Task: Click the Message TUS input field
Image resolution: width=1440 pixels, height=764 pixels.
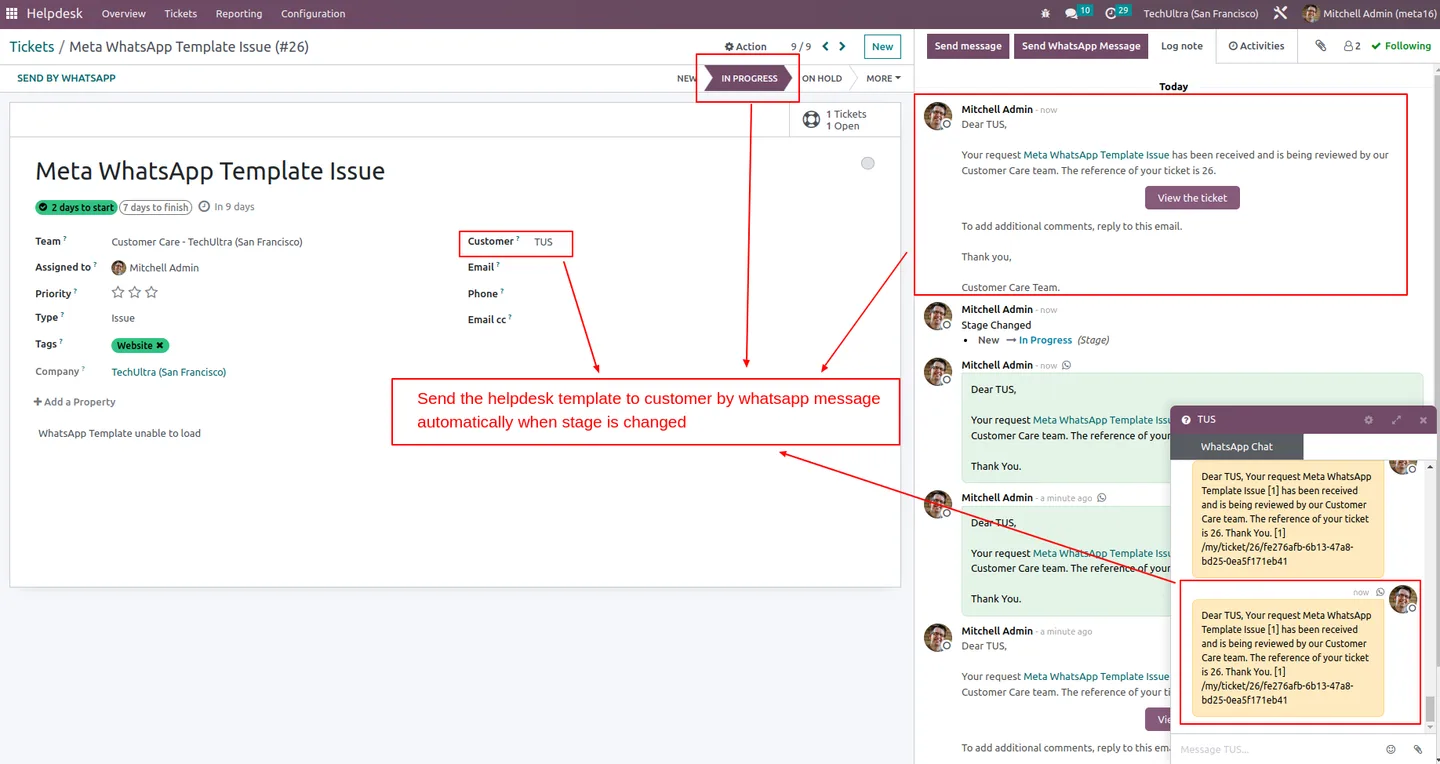Action: (1275, 749)
